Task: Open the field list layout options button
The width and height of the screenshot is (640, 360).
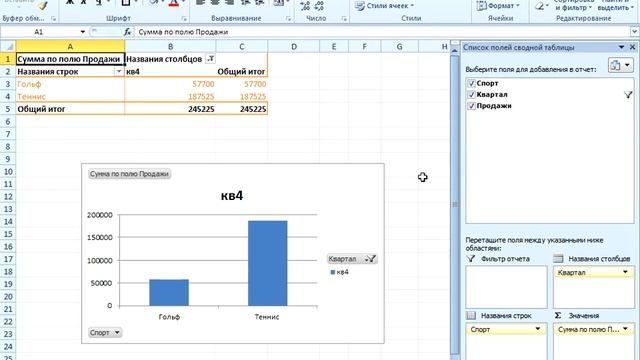Action: click(620, 65)
